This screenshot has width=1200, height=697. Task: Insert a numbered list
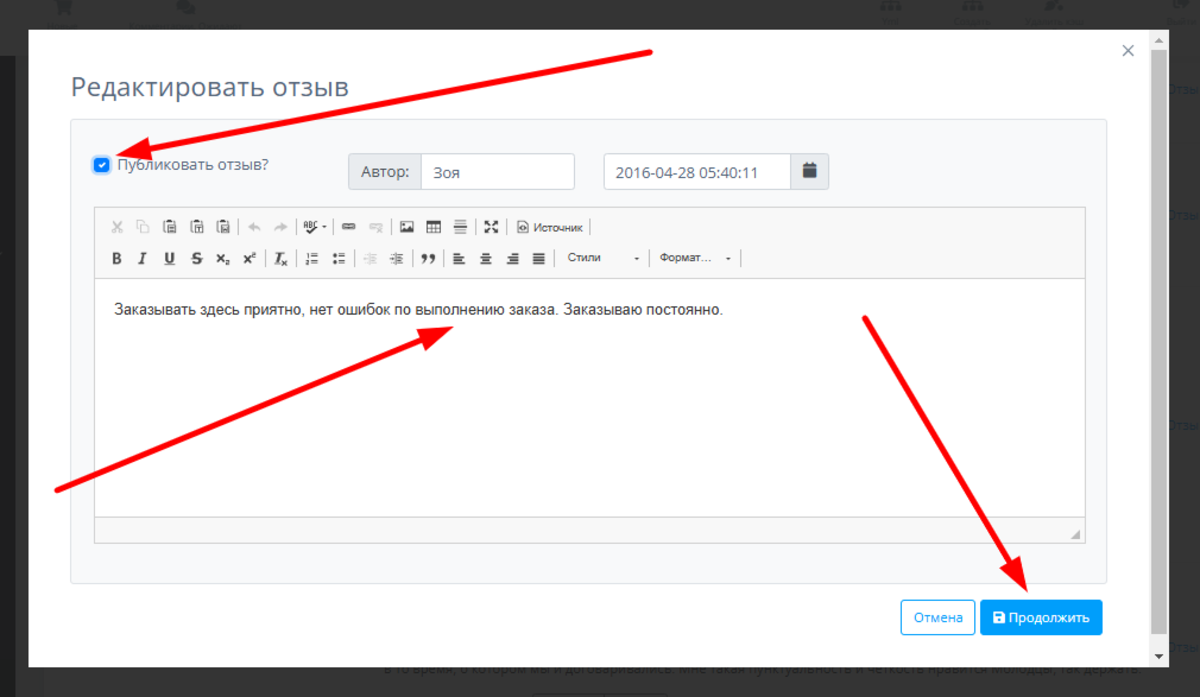point(312,258)
